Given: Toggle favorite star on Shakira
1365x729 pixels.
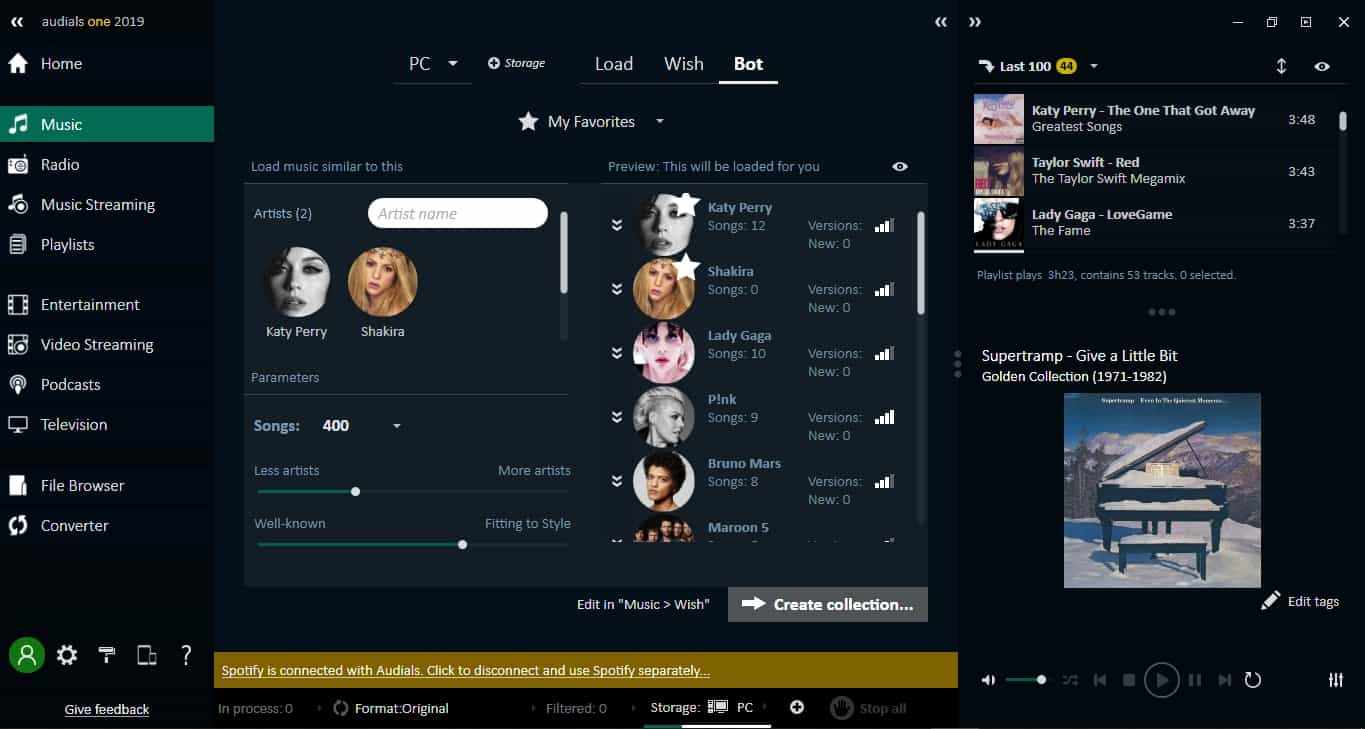Looking at the screenshot, I should point(686,266).
